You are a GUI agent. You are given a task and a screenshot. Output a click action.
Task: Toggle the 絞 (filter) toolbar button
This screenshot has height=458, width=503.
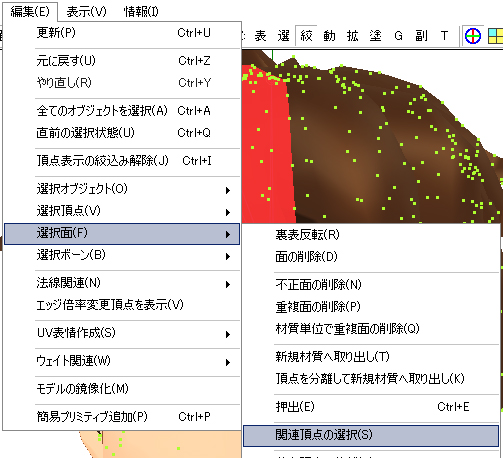[x=306, y=35]
